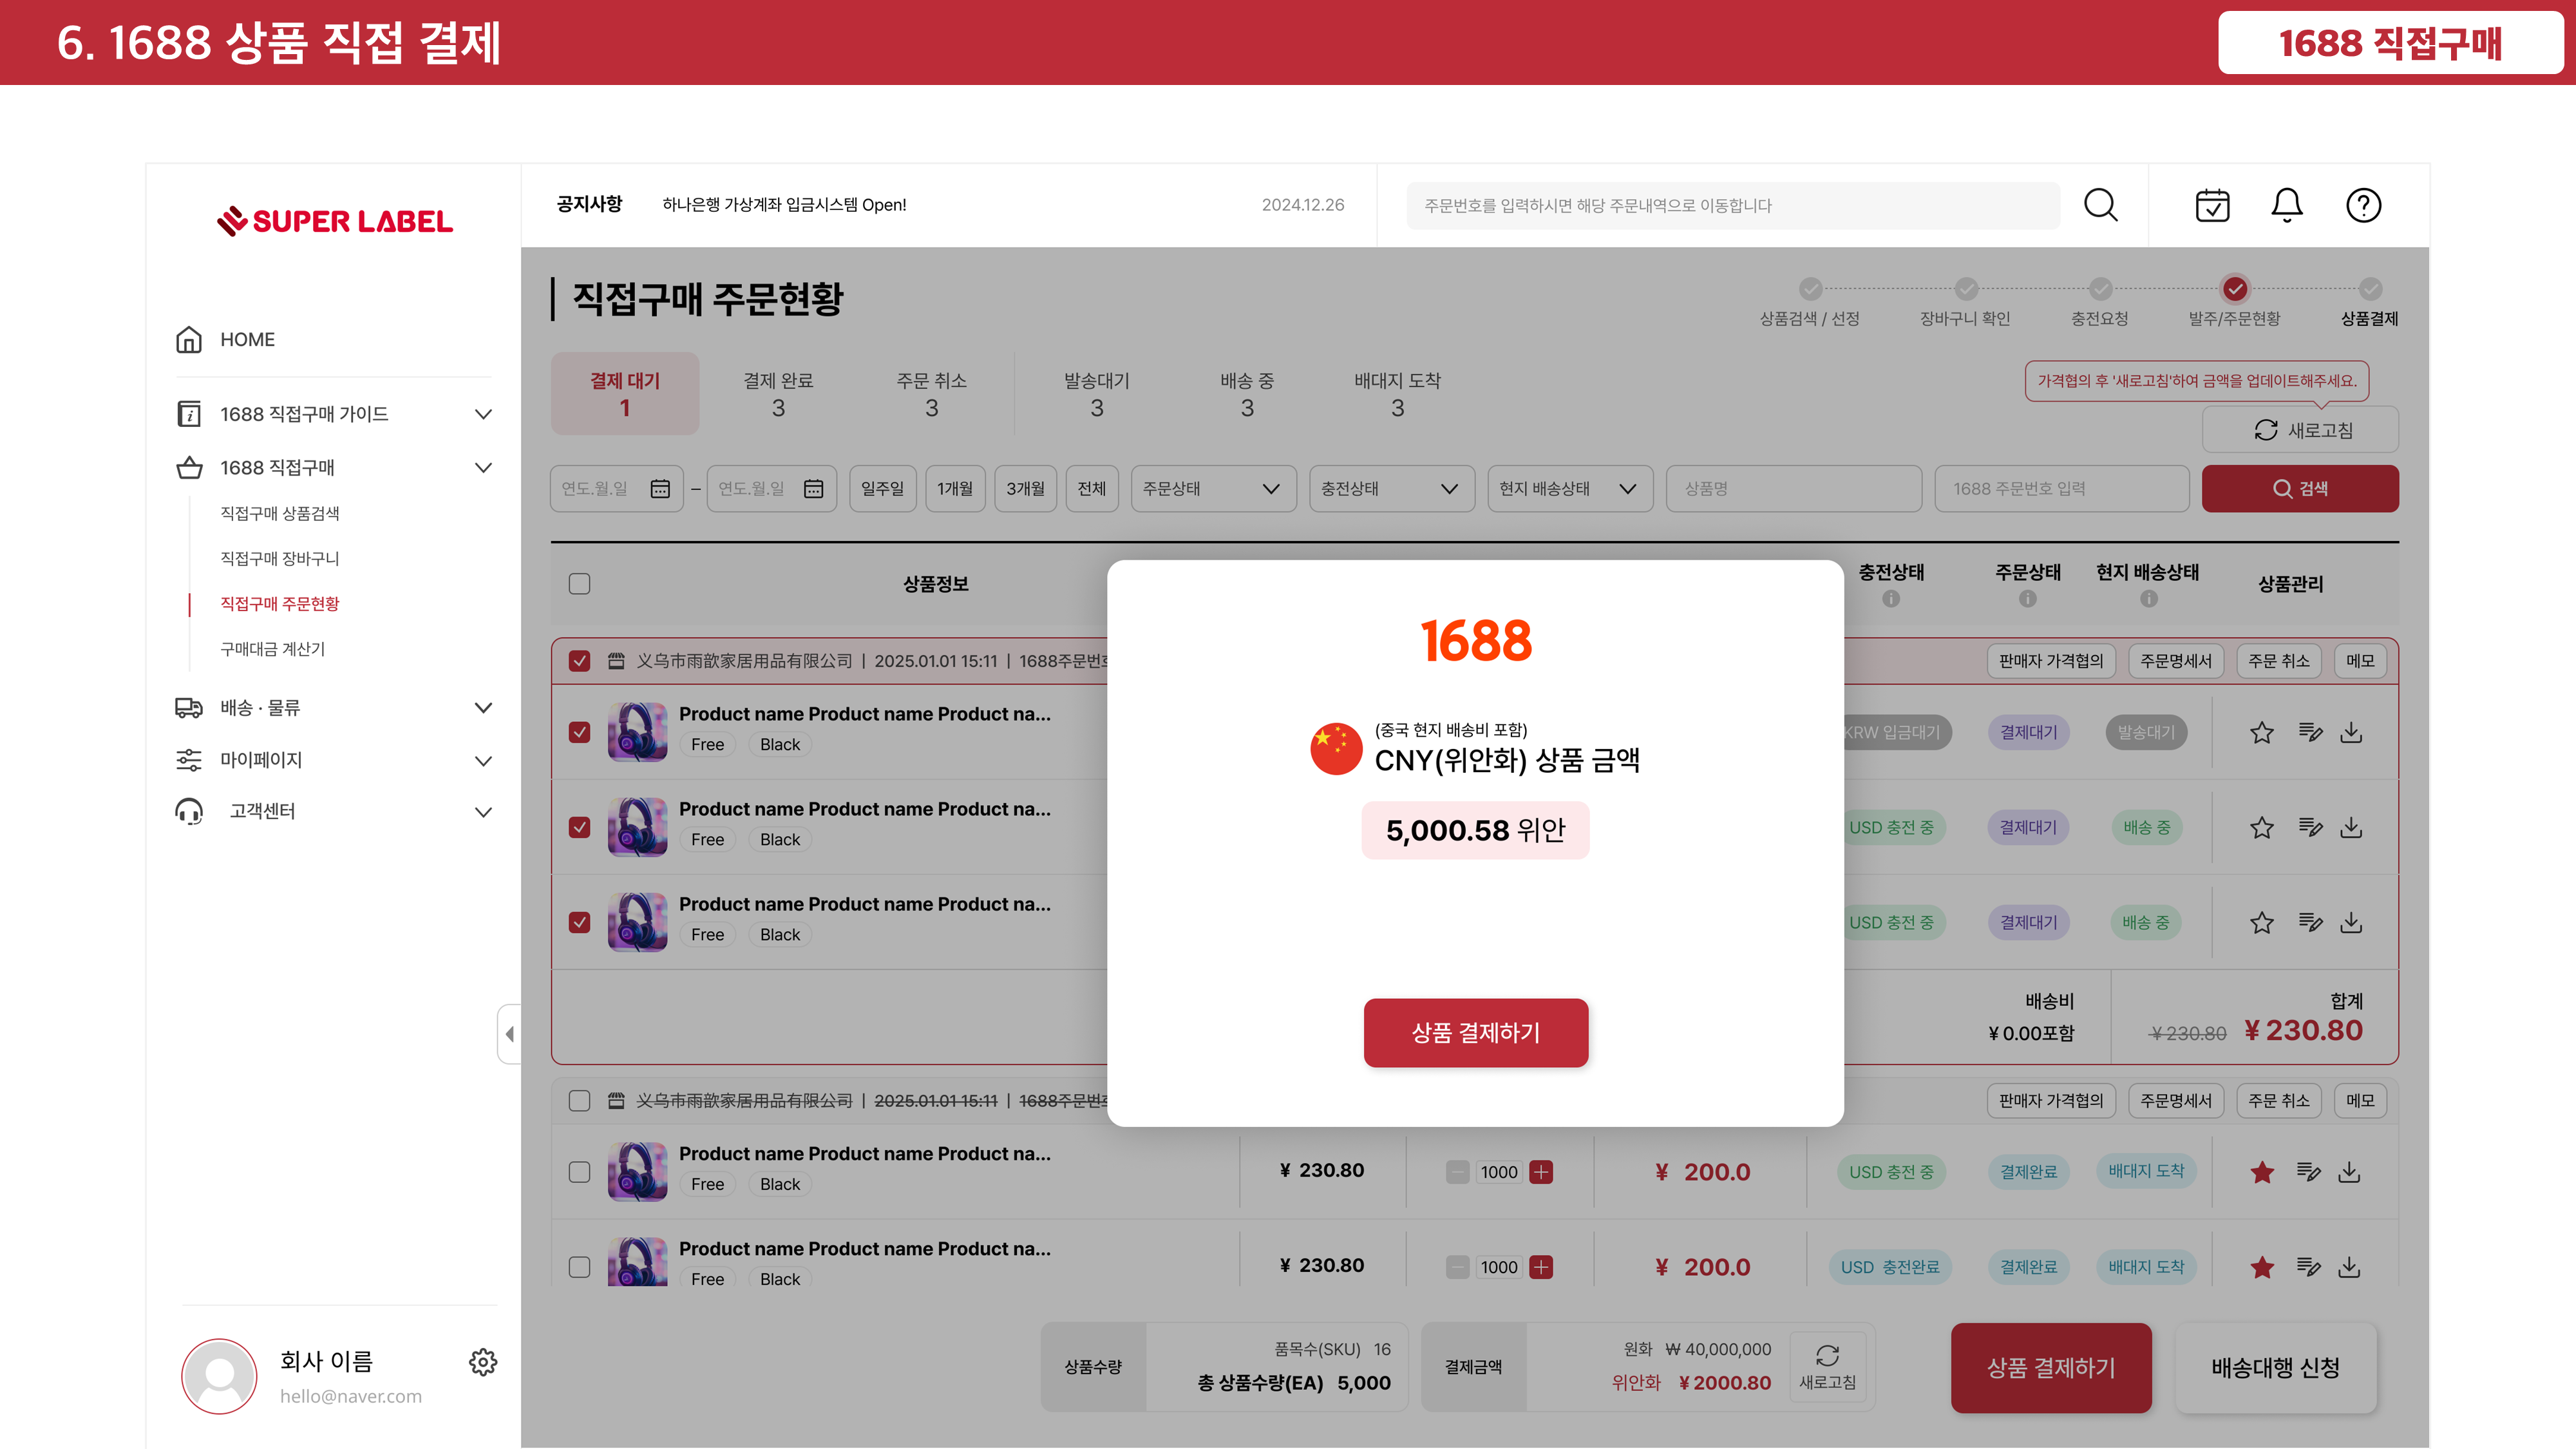2576x1449 pixels.
Task: Open 충전상태 dropdown filter
Action: tap(1391, 489)
